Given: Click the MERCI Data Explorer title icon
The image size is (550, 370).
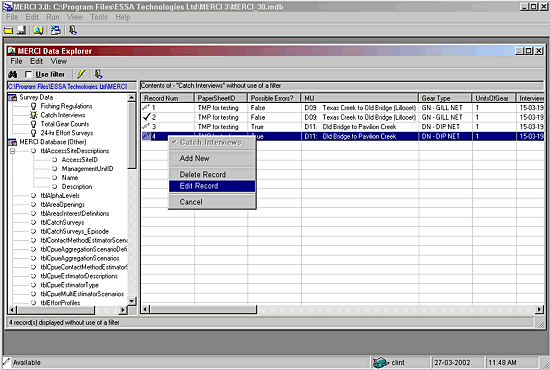Looking at the screenshot, I should (12, 51).
